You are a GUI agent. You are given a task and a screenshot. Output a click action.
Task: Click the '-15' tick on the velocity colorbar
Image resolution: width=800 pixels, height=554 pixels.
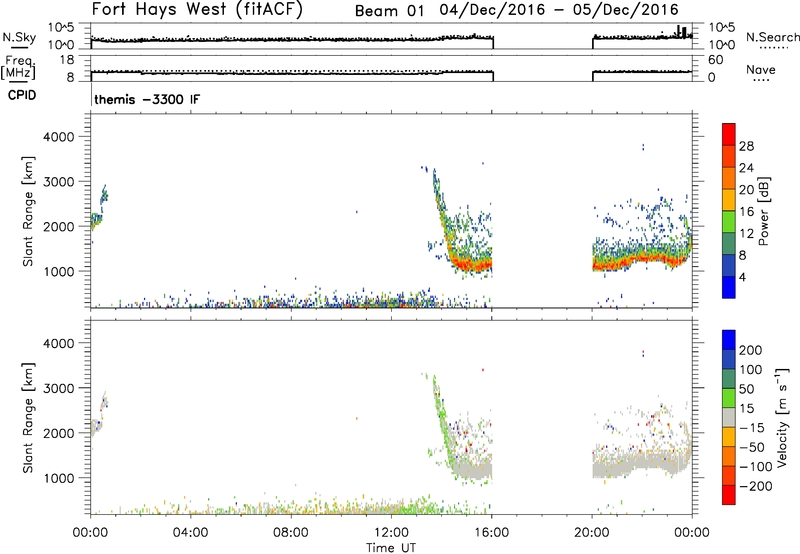tap(752, 427)
